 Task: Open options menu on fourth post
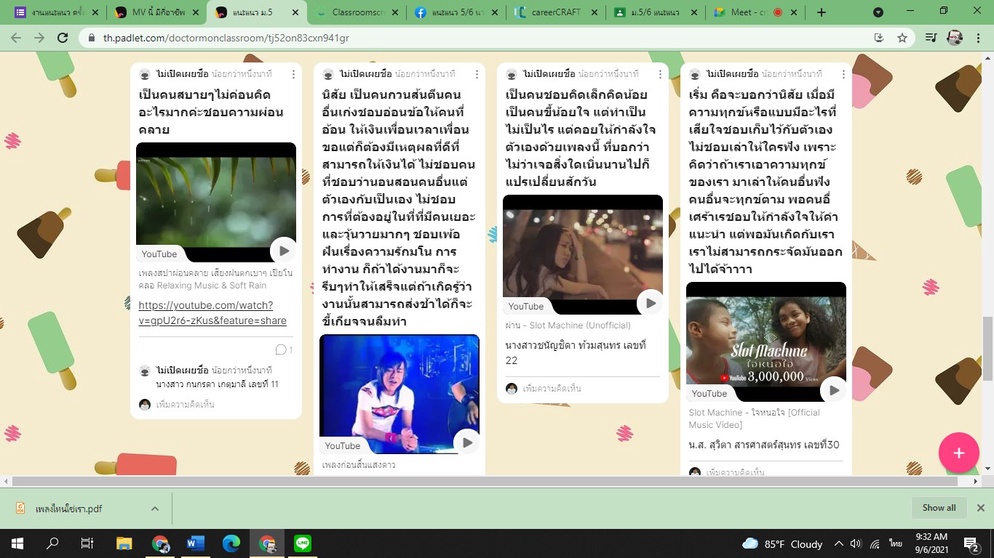[843, 74]
